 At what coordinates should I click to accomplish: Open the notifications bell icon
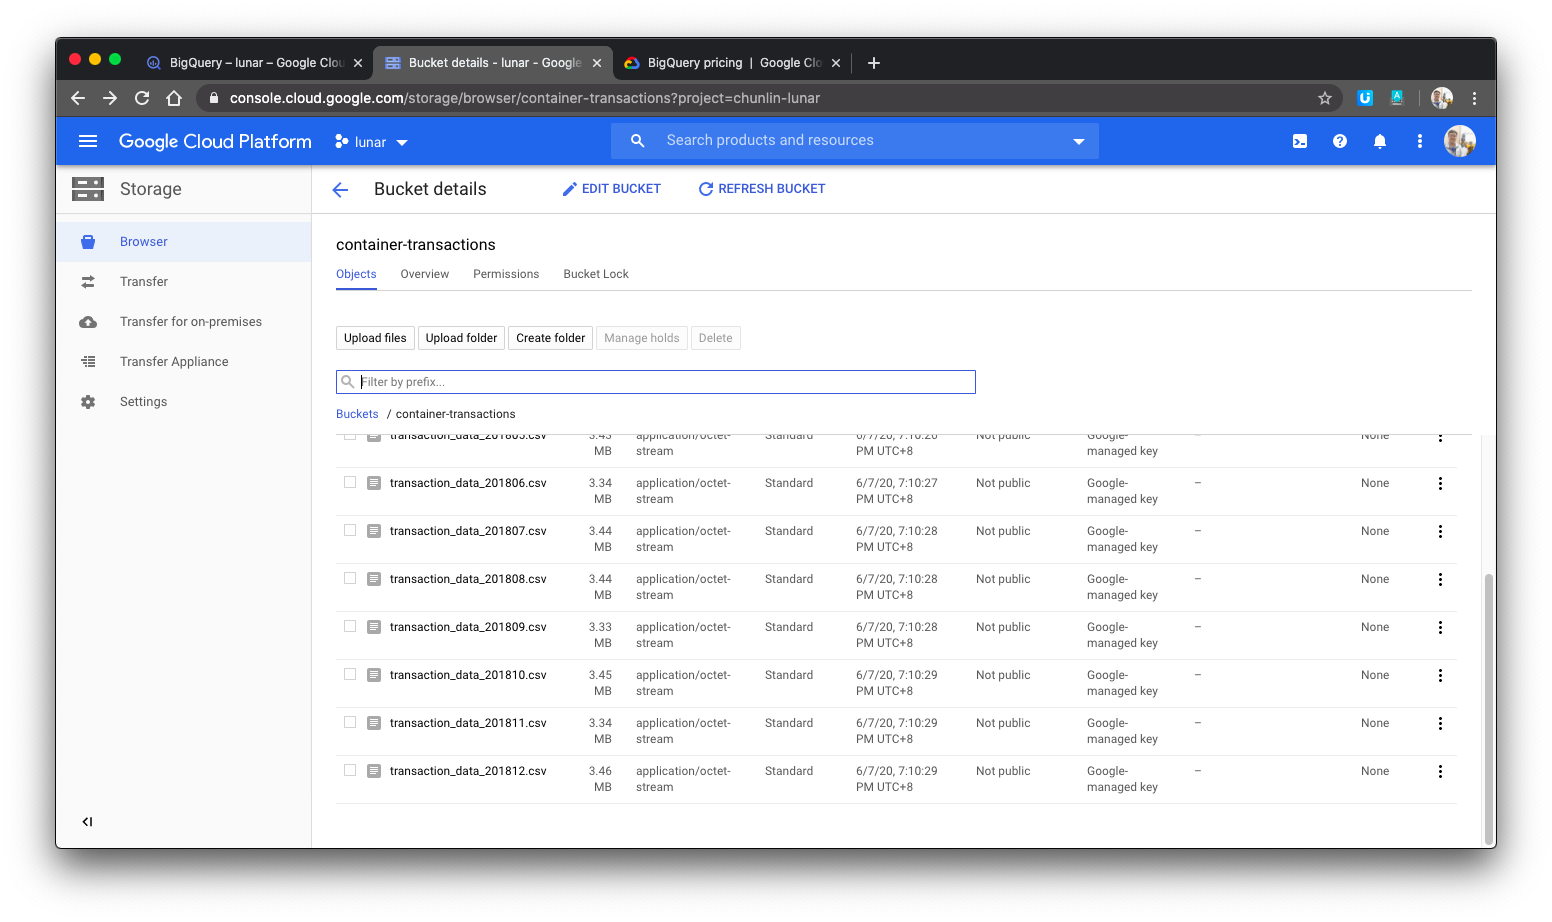coord(1380,141)
